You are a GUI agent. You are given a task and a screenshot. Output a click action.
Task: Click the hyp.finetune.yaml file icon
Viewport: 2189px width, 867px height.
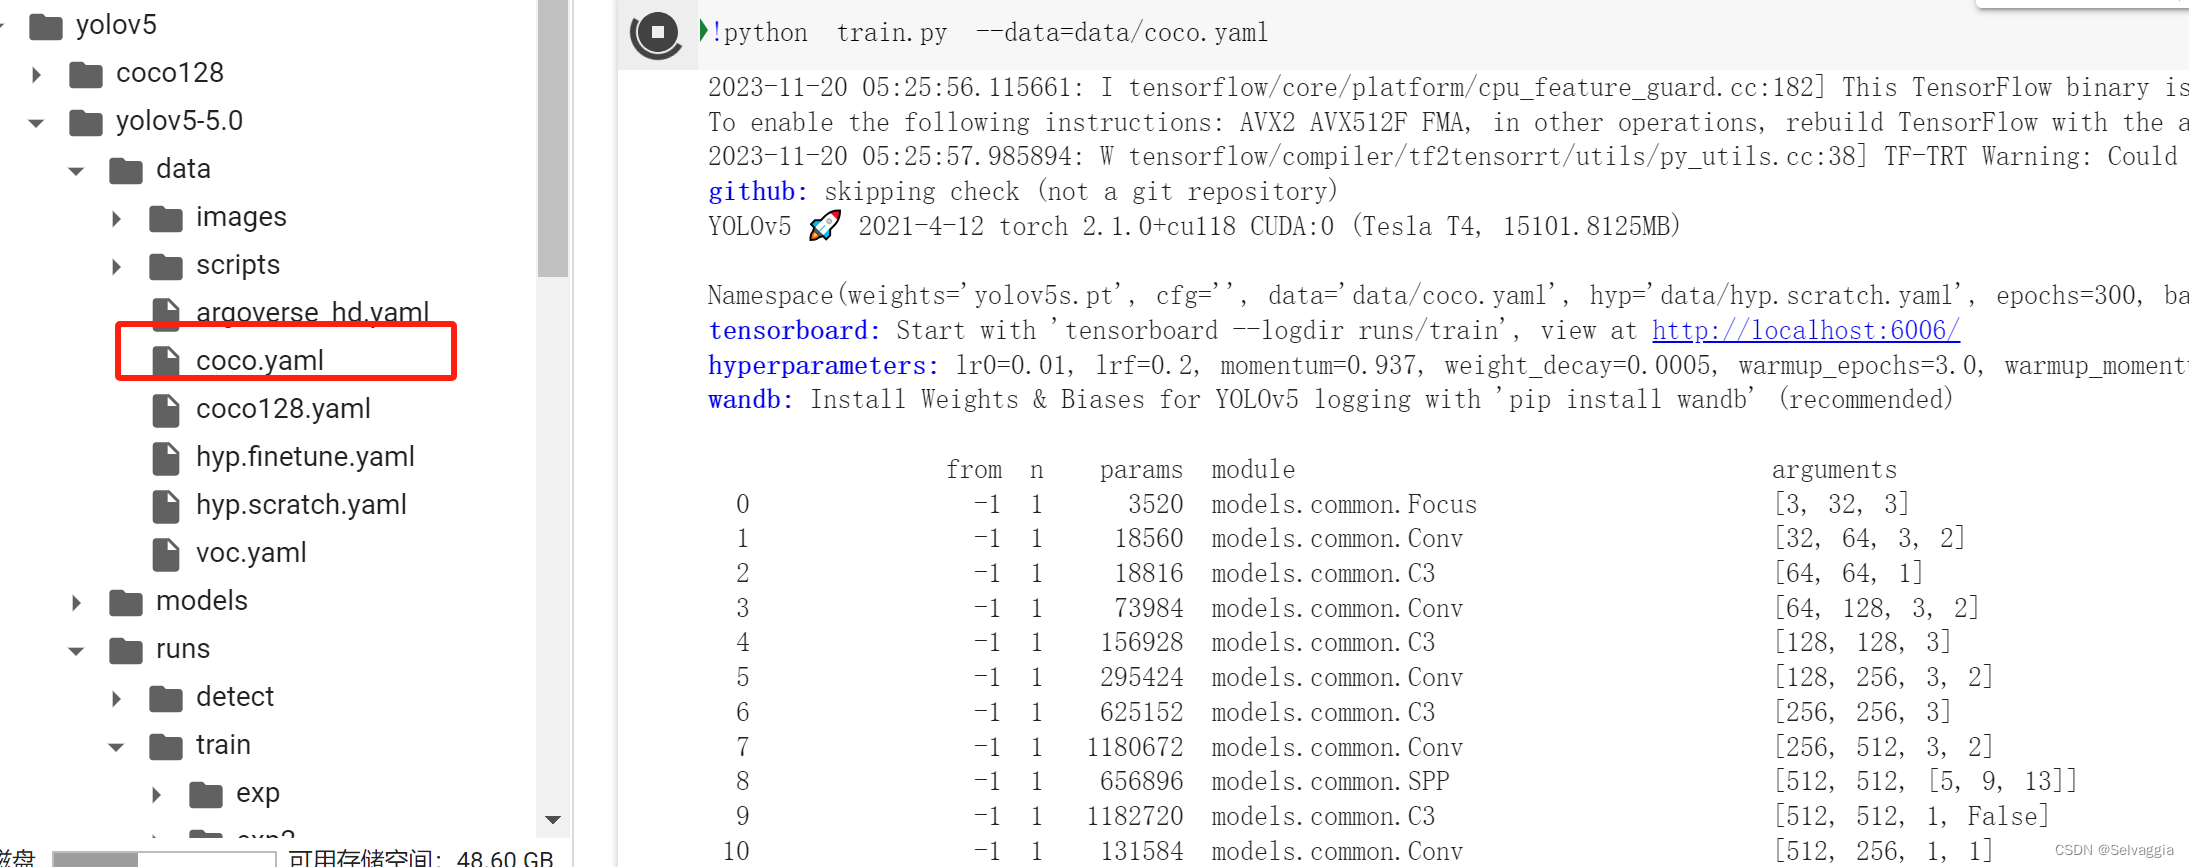point(166,457)
